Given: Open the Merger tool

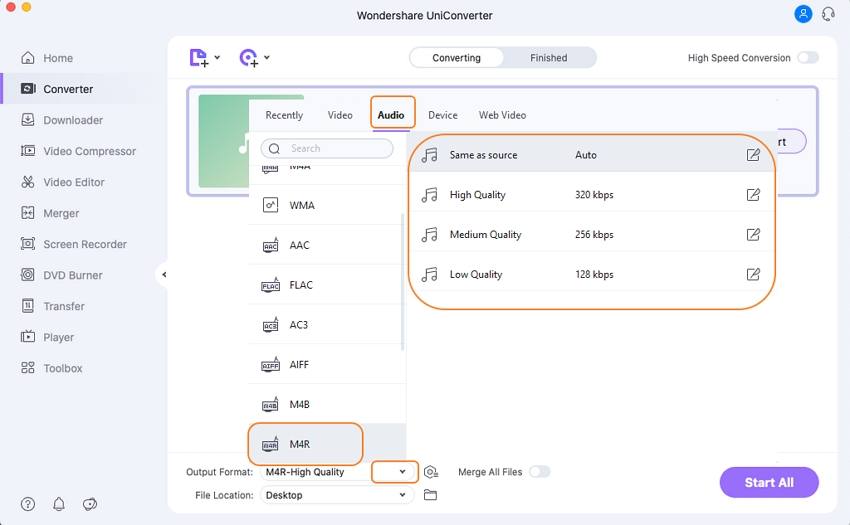Looking at the screenshot, I should point(50,213).
